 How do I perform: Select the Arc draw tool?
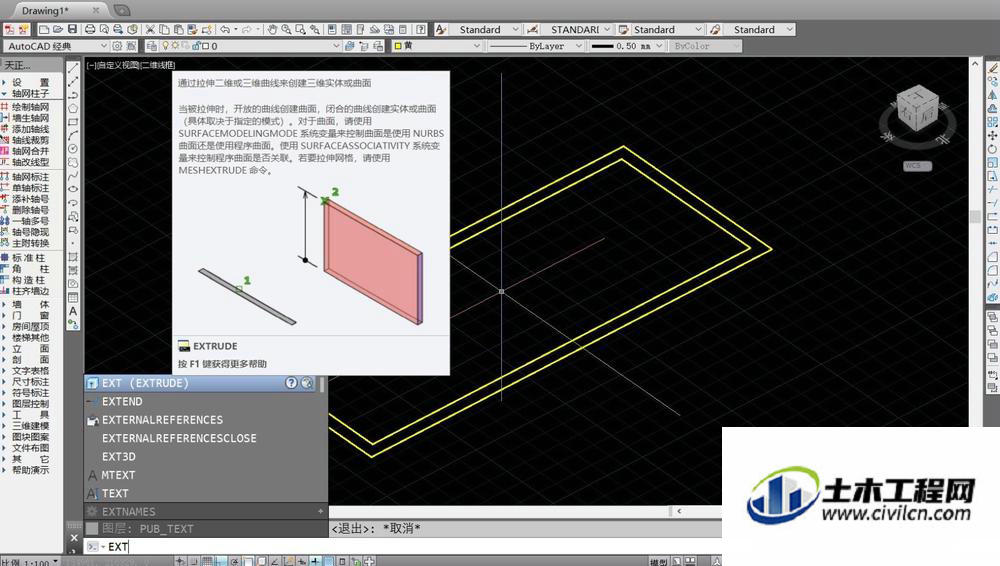click(73, 135)
